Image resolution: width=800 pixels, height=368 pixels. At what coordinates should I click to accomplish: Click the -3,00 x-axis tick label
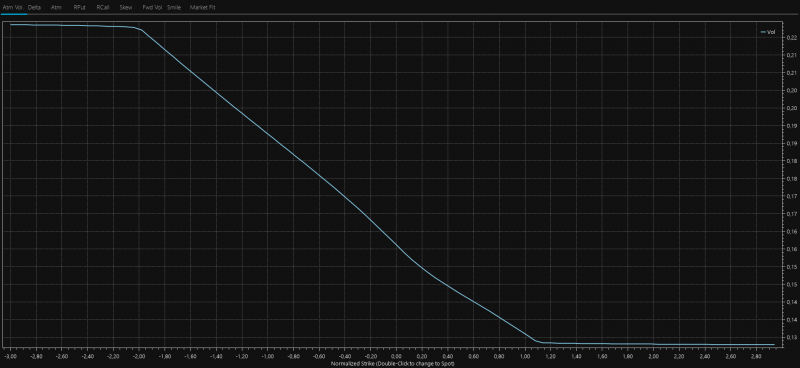click(x=10, y=356)
